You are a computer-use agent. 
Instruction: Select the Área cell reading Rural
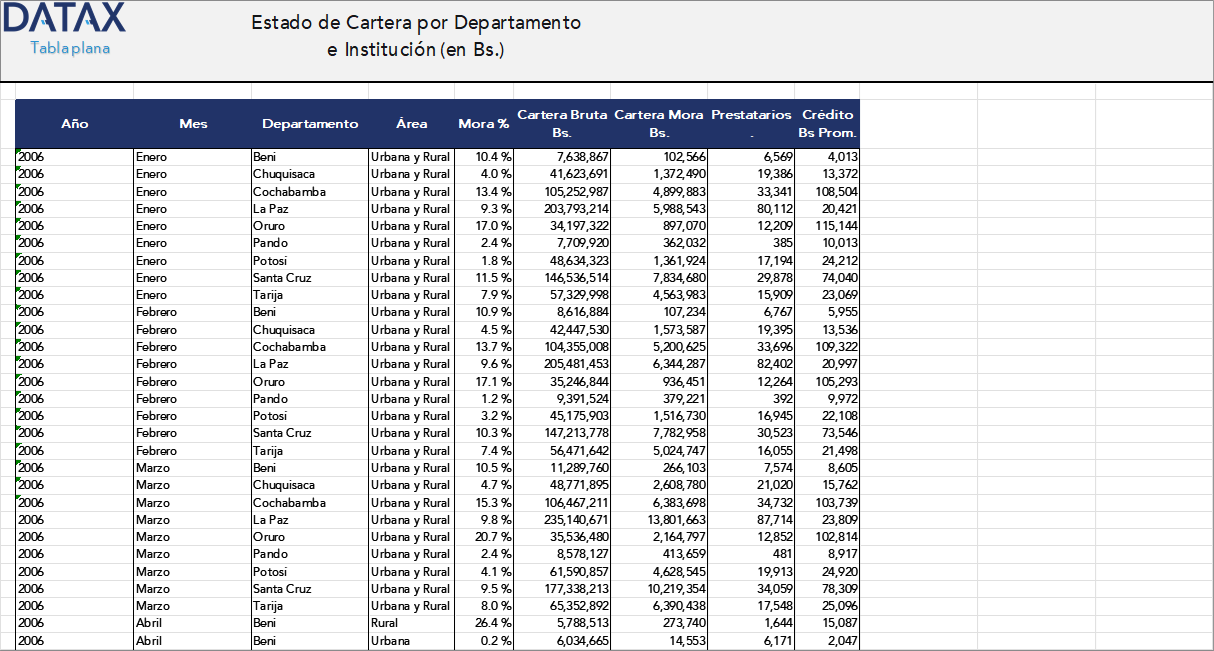coord(411,623)
